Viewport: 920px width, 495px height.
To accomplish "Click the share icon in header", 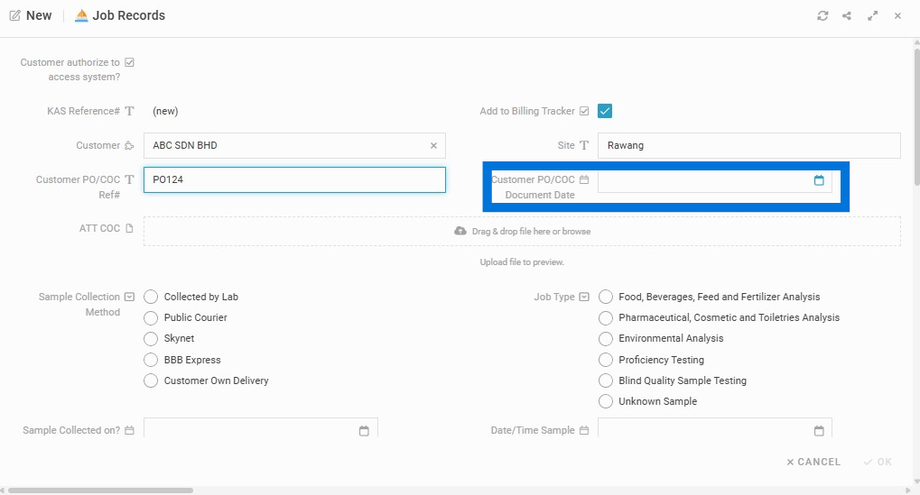I will [x=847, y=16].
